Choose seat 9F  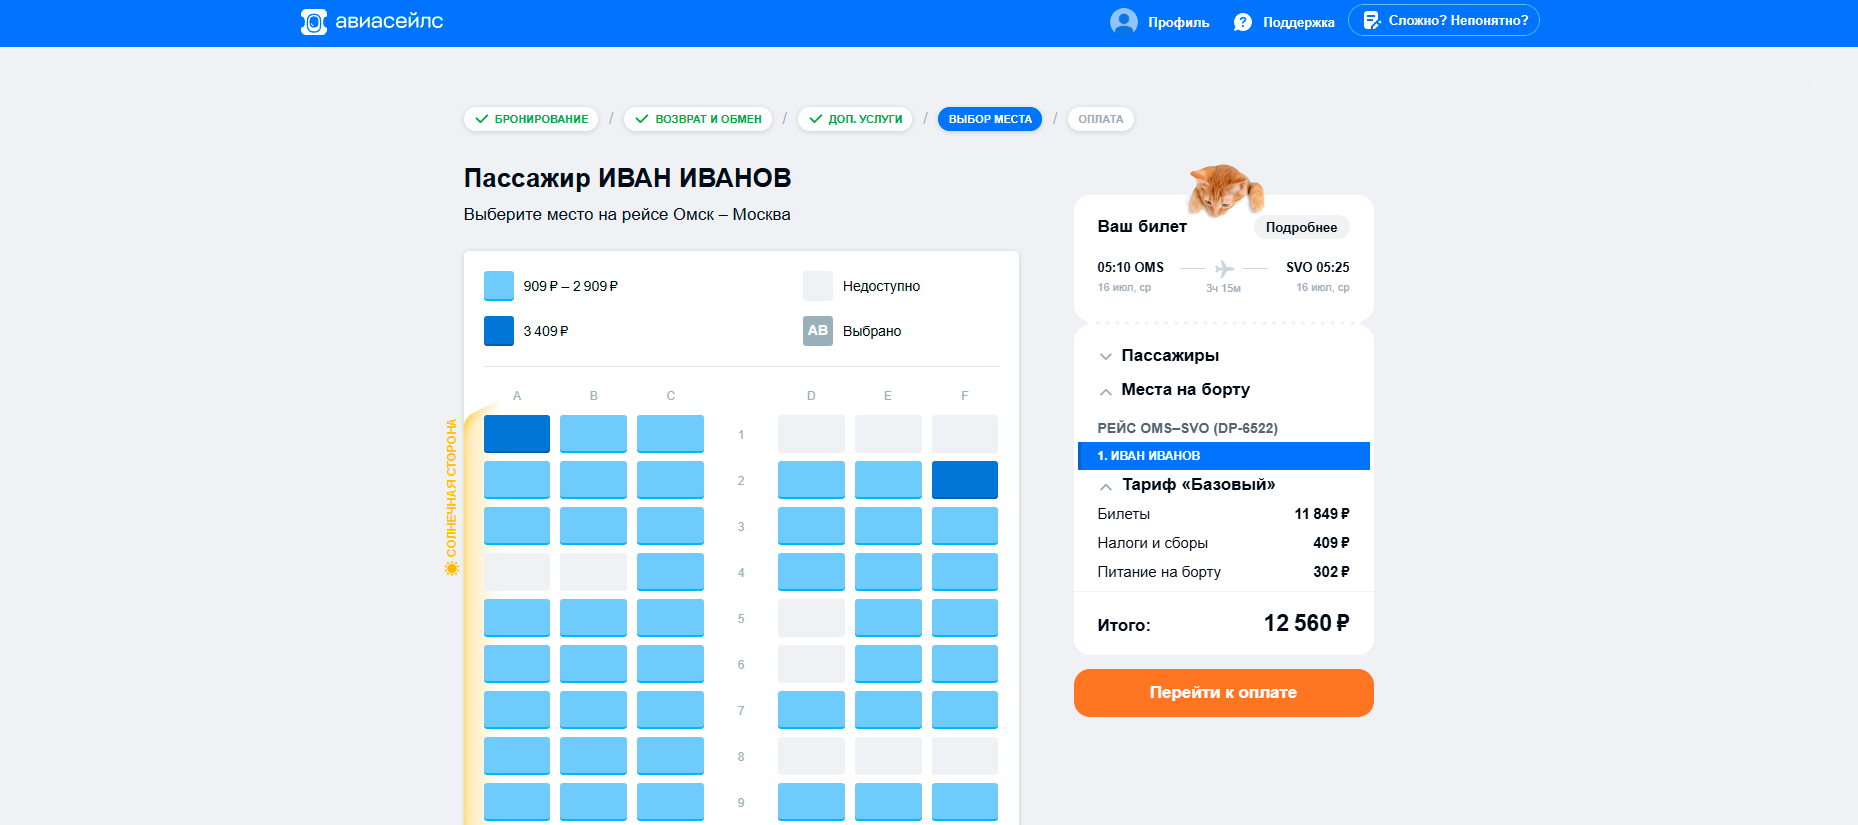[x=965, y=802]
